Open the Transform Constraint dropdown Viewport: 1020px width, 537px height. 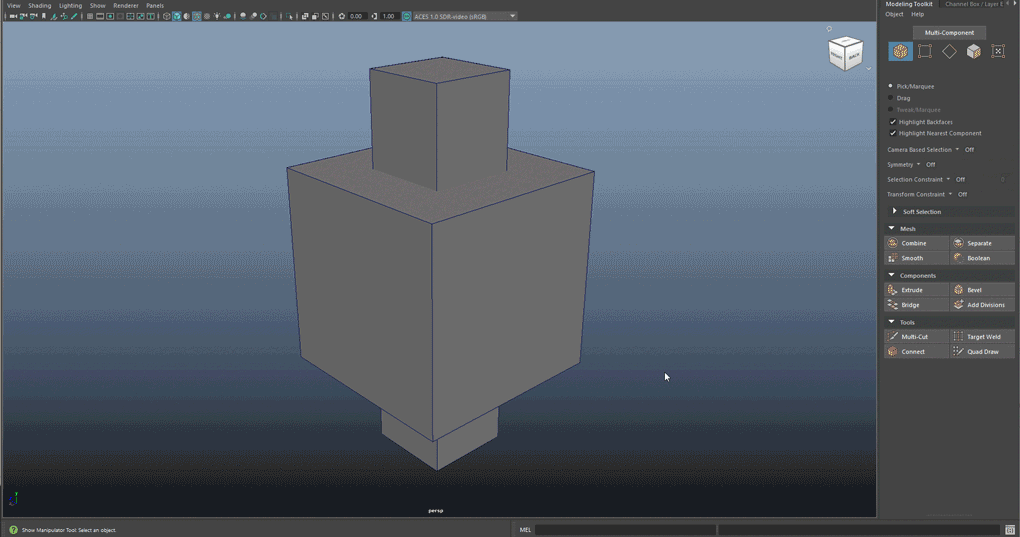(x=950, y=194)
